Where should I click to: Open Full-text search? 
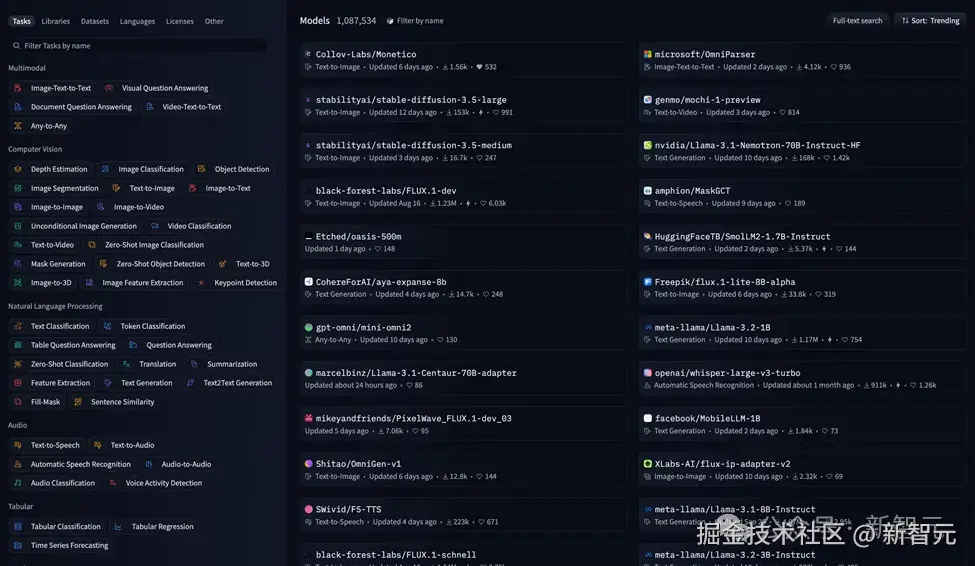tap(857, 21)
